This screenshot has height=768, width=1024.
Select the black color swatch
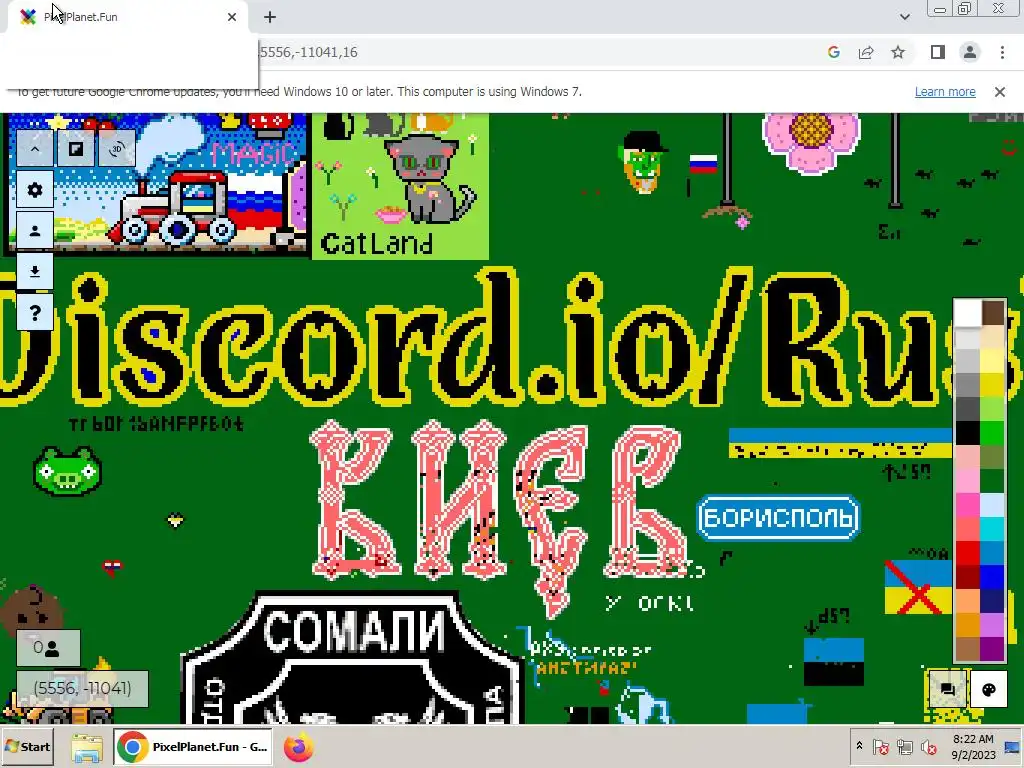click(968, 433)
